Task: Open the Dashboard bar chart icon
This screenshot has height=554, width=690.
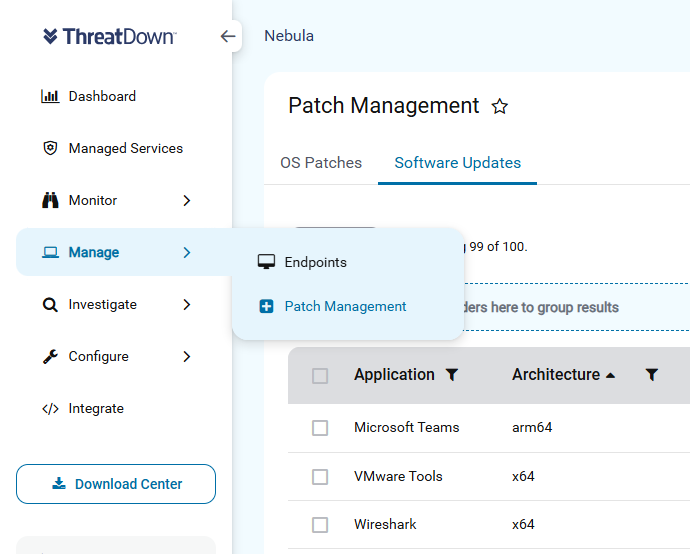Action: 50,96
